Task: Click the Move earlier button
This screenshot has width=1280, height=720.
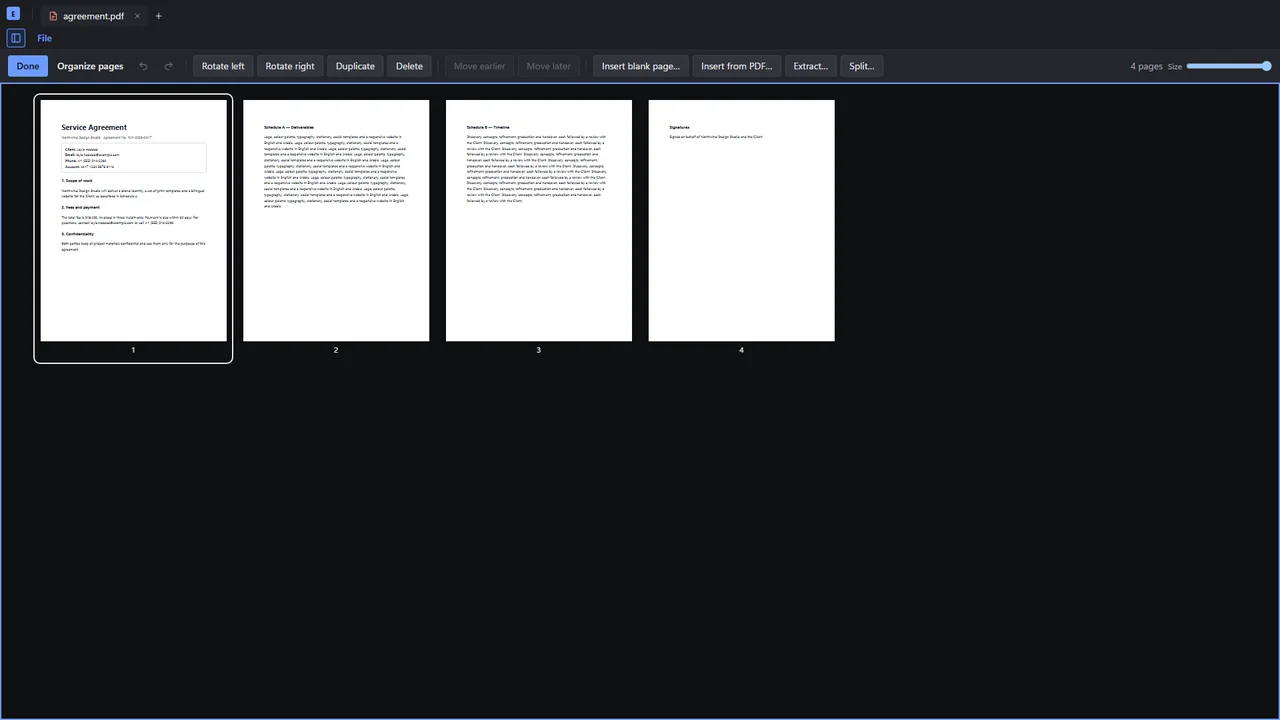Action: (479, 66)
